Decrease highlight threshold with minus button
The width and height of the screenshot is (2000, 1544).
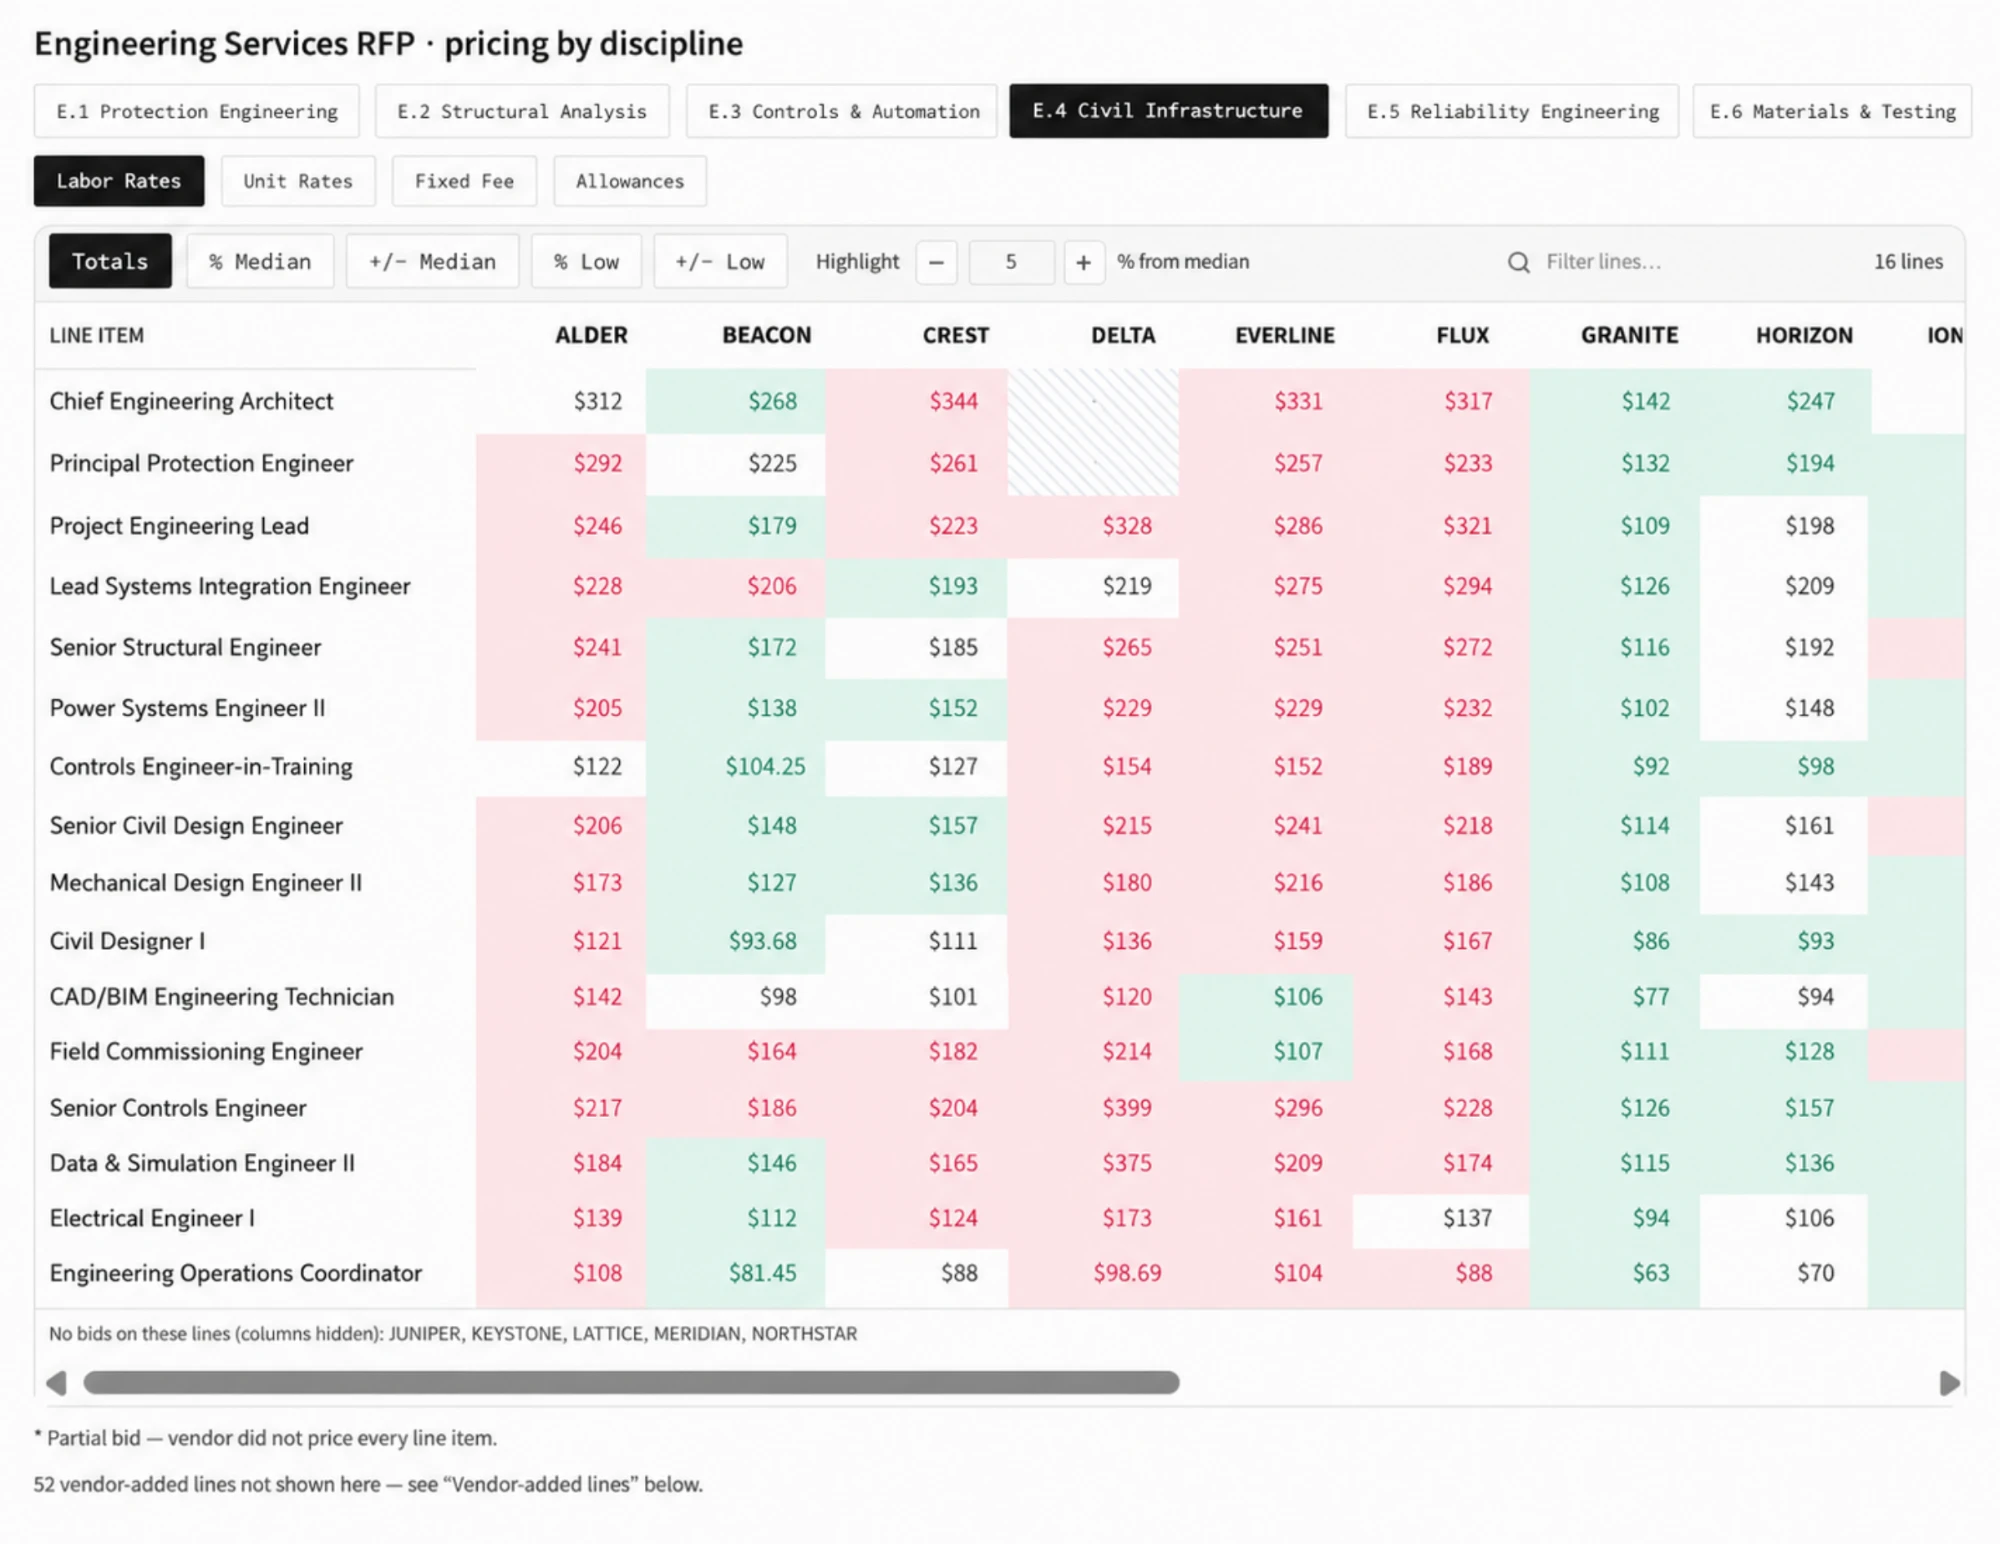(937, 262)
